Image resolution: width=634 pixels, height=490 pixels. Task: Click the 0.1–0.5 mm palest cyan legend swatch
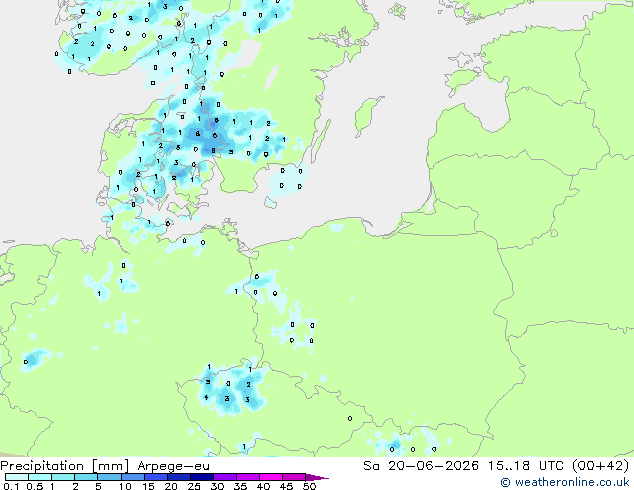[x=17, y=477]
